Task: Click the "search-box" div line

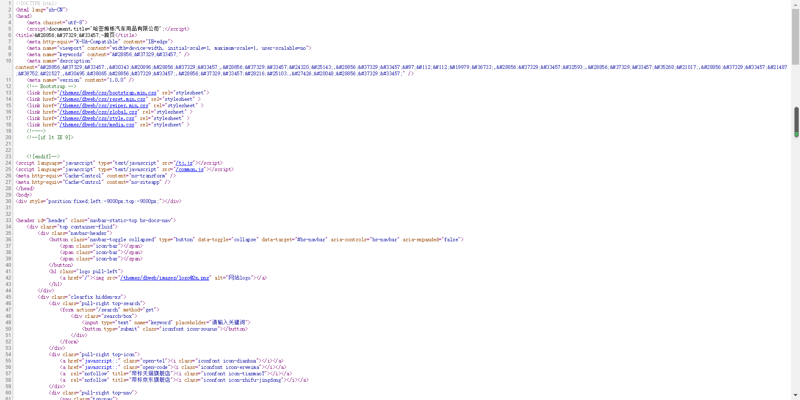Action: point(101,316)
